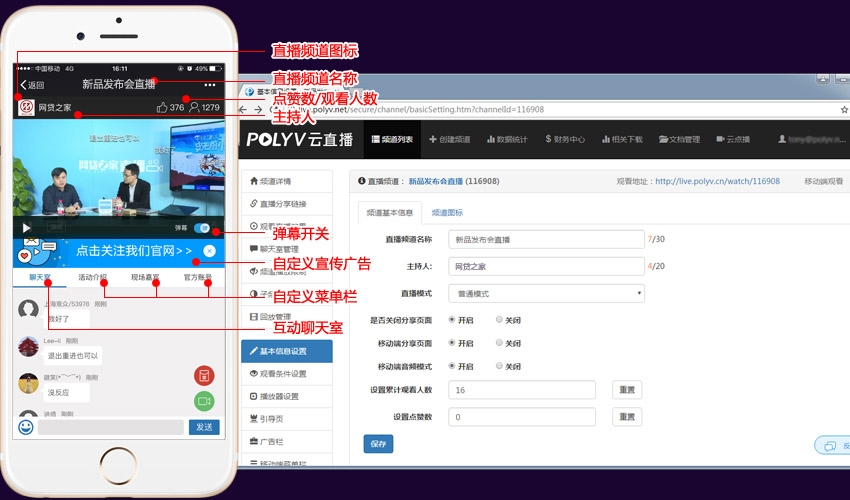Click the first chat user's avatar
This screenshot has width=850, height=500.
[x=28, y=309]
